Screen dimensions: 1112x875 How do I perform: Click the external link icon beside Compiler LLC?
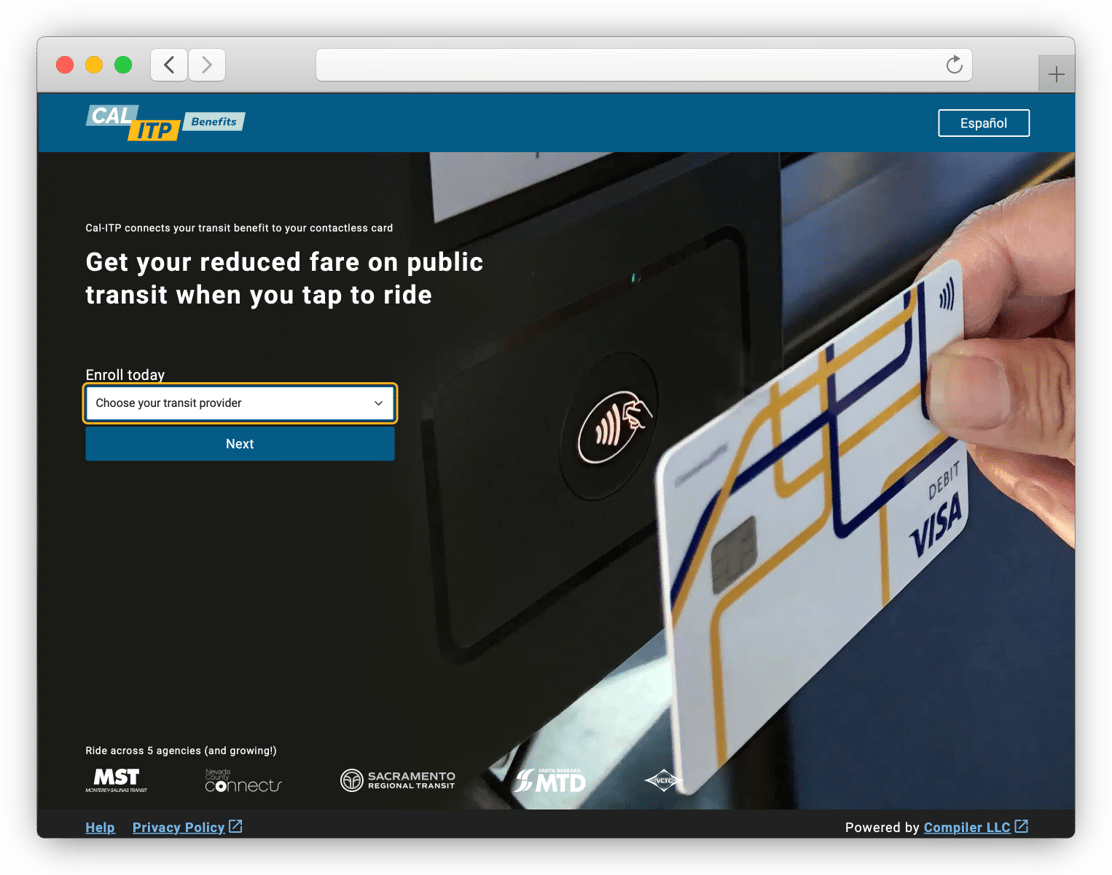[x=1021, y=826]
